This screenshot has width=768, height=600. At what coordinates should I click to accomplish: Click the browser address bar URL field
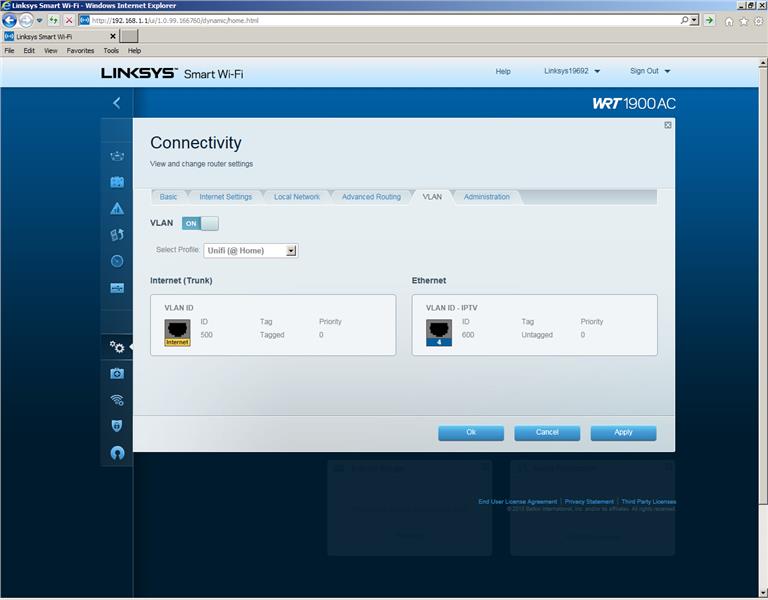(380, 20)
